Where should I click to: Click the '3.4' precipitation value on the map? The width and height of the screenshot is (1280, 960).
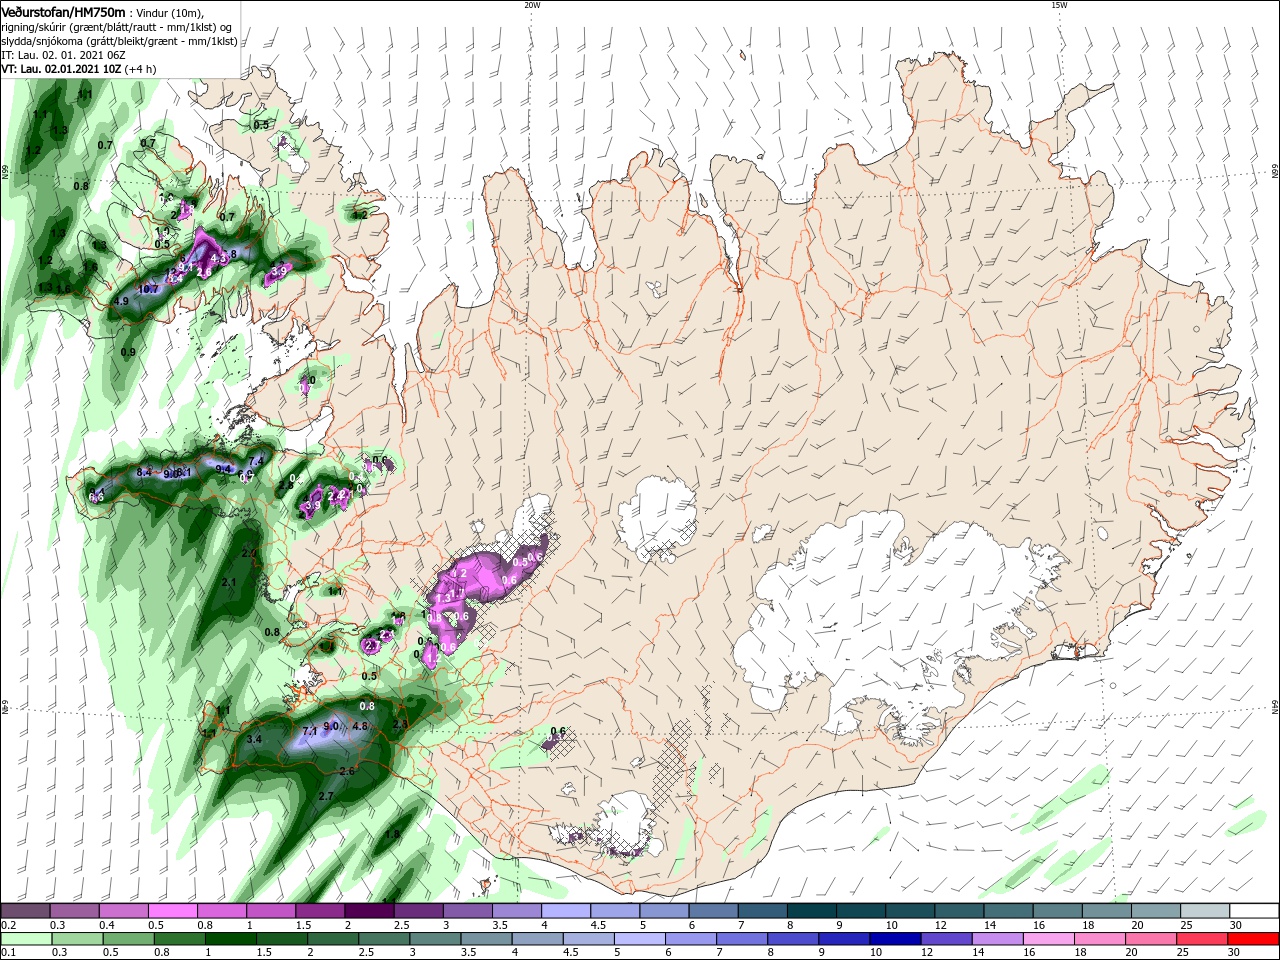pos(254,740)
